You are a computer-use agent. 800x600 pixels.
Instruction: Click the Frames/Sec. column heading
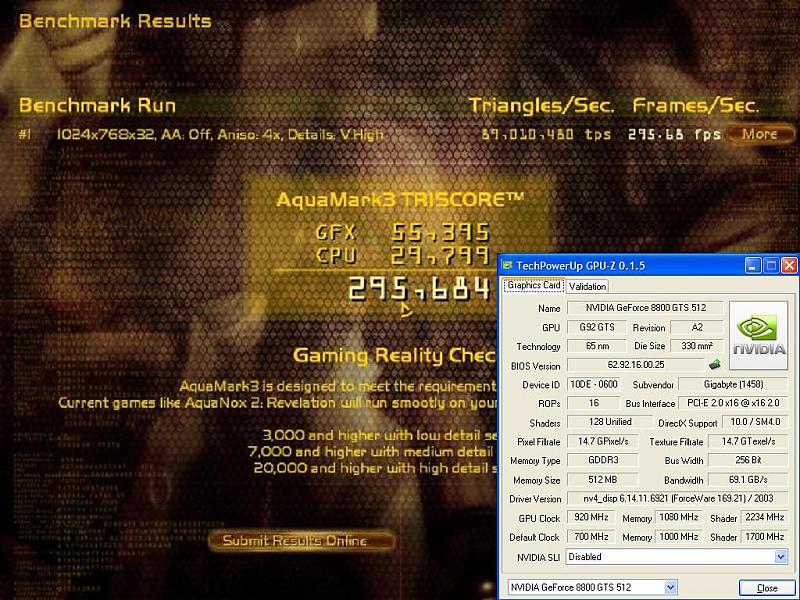(696, 106)
